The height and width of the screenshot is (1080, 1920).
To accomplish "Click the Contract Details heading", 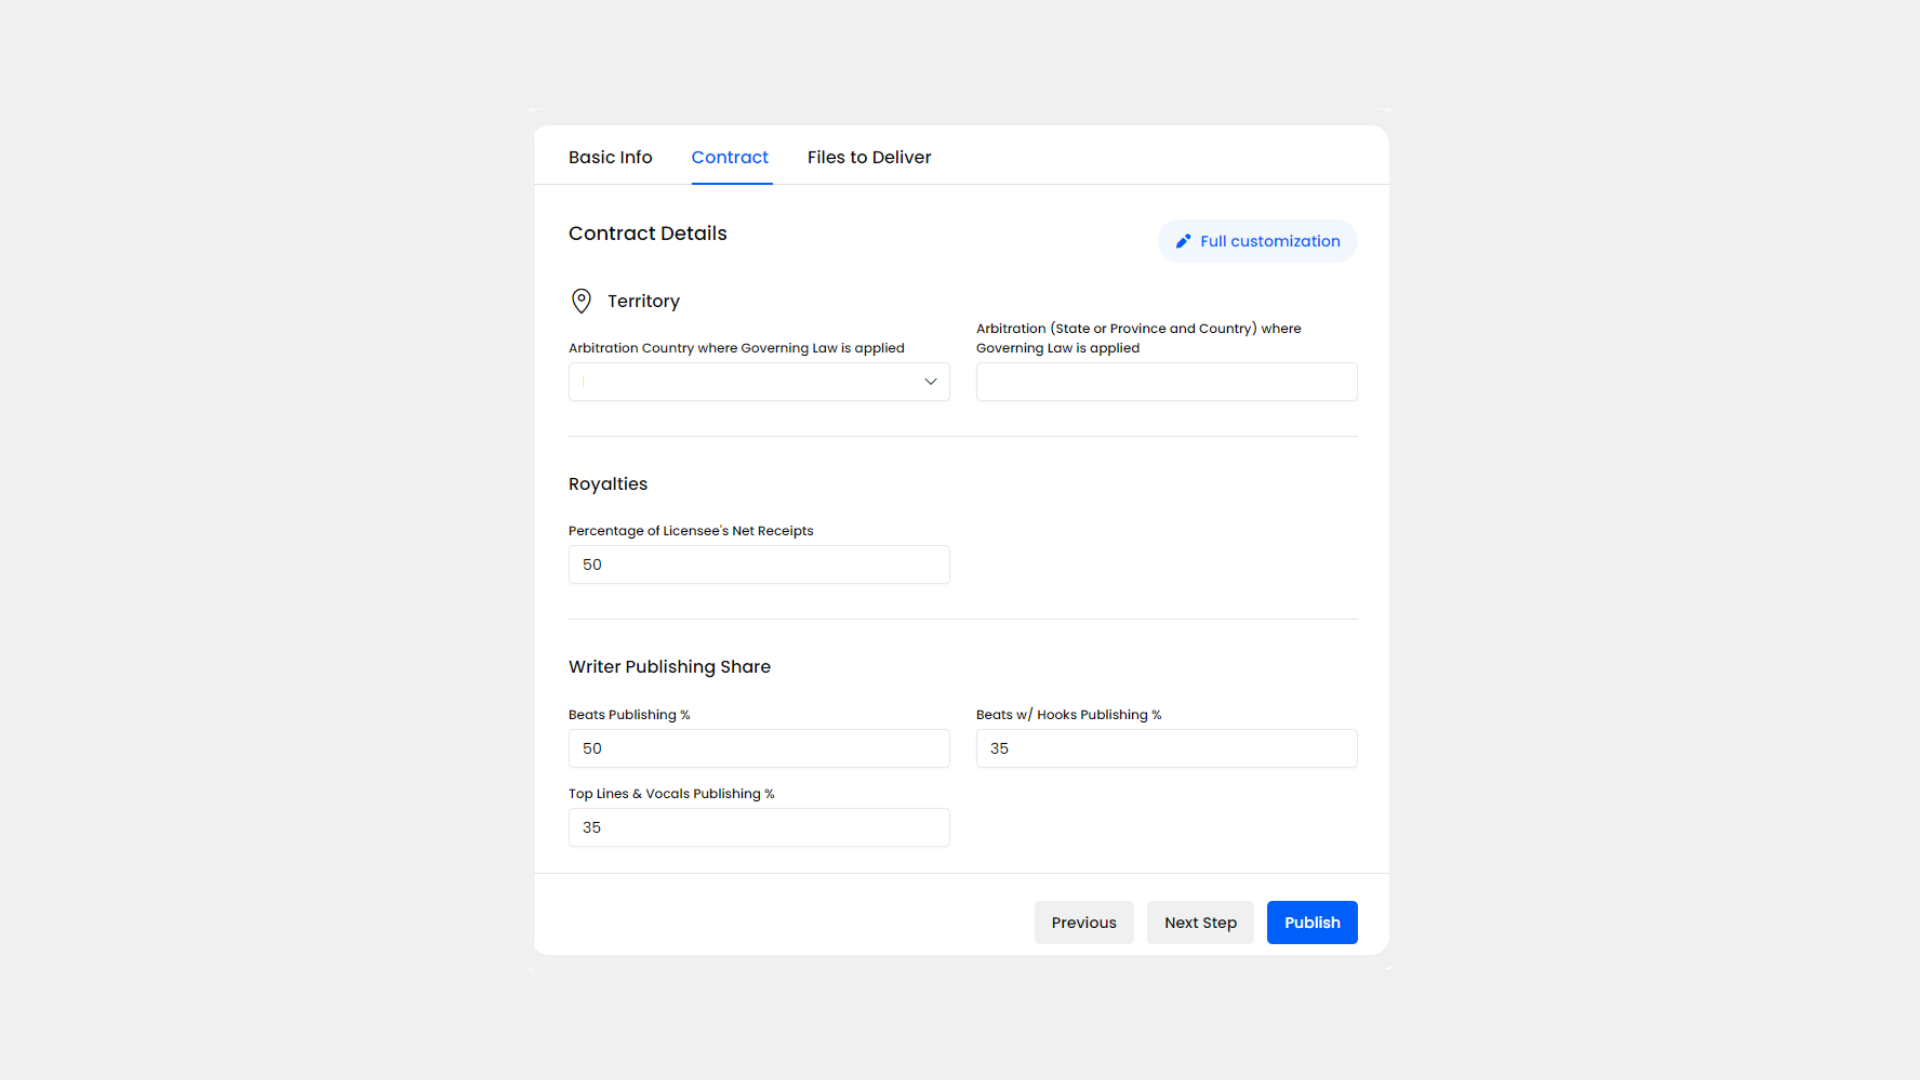I will (x=647, y=233).
